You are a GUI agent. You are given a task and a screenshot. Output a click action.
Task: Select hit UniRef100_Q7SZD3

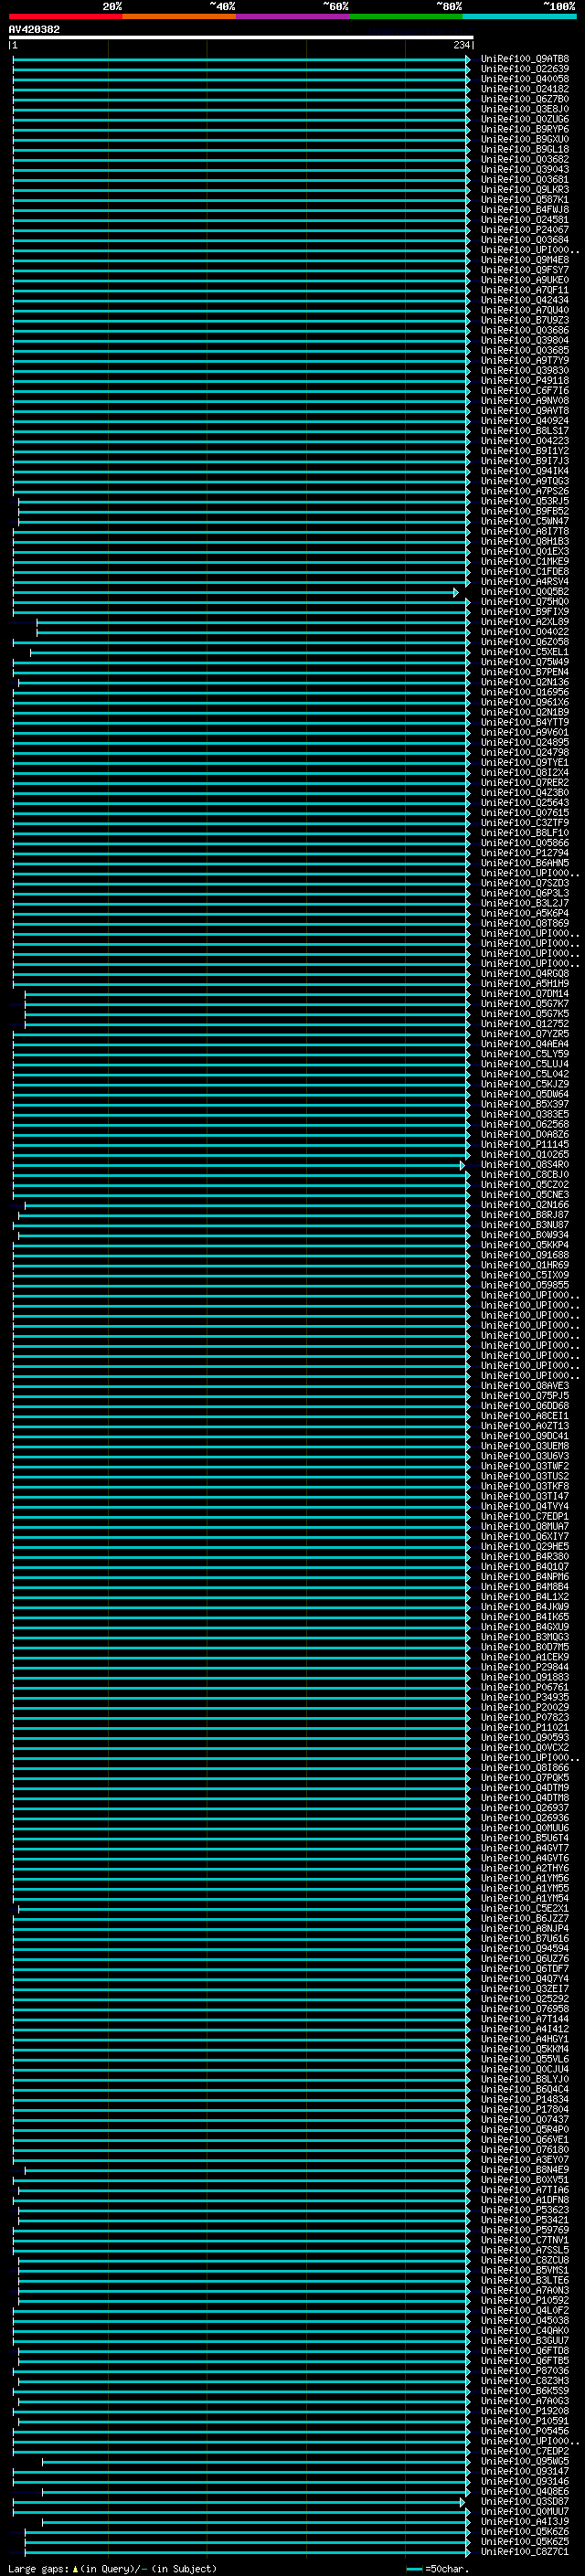pos(525,882)
